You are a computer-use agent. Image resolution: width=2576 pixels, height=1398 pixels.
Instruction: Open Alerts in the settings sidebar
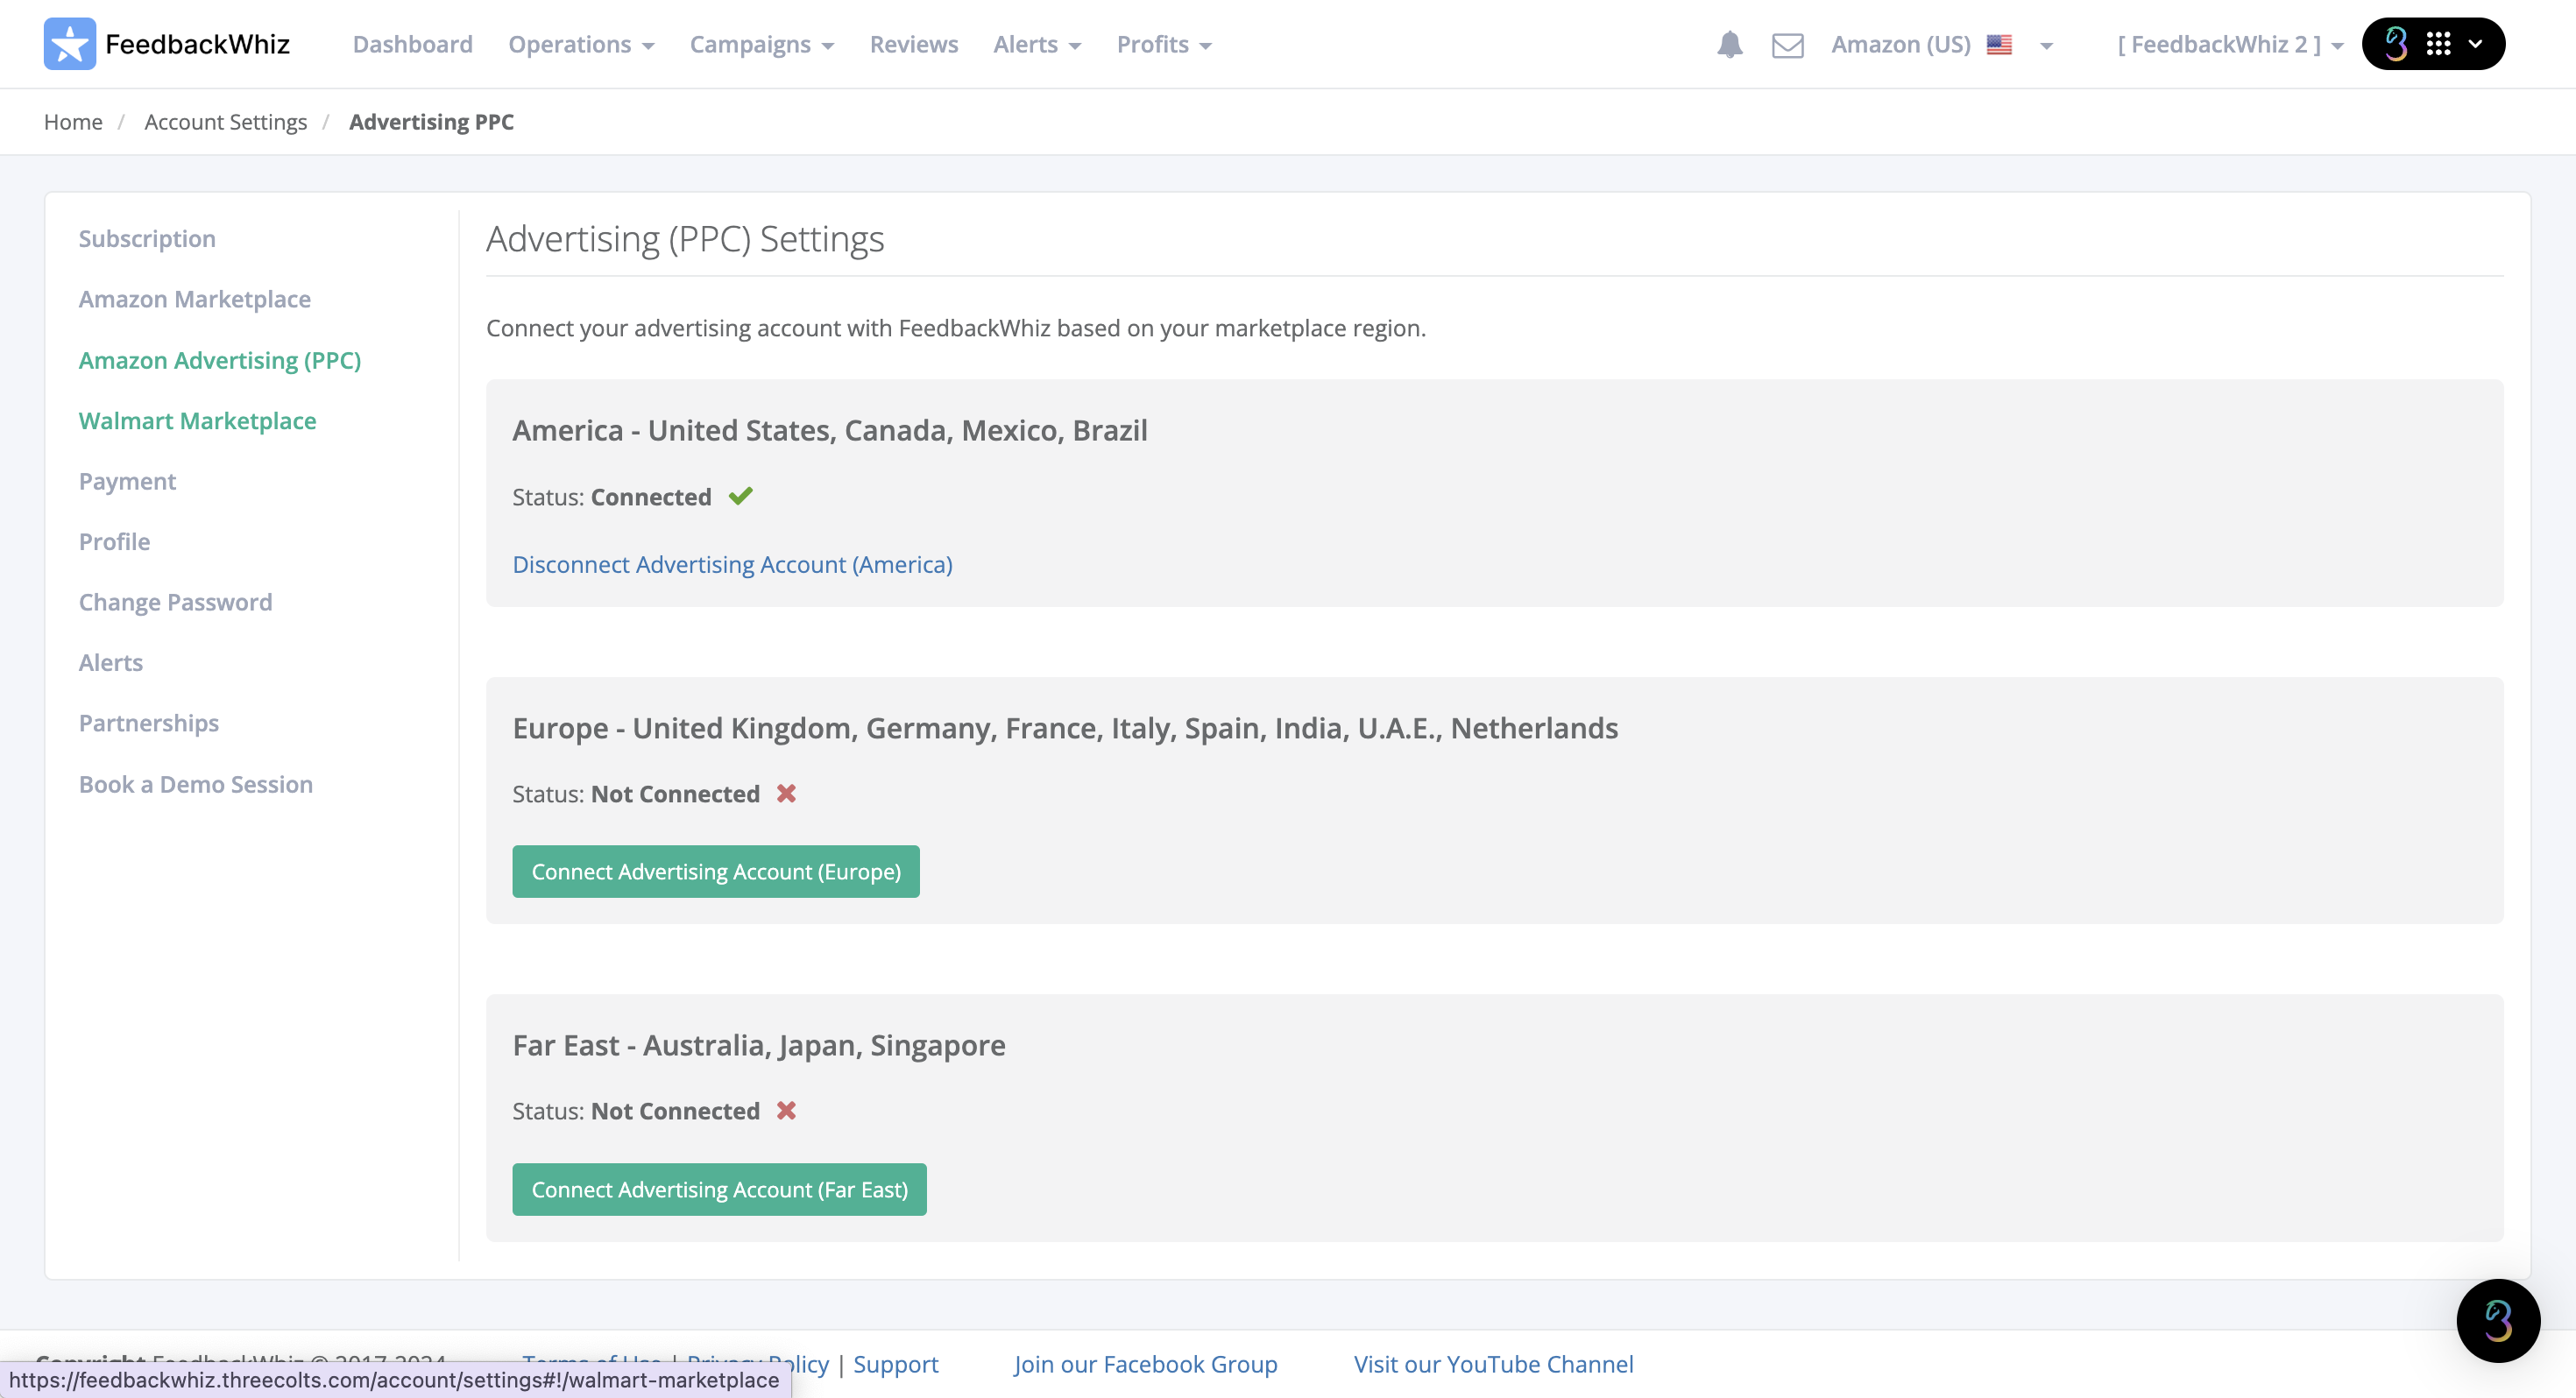(x=110, y=662)
